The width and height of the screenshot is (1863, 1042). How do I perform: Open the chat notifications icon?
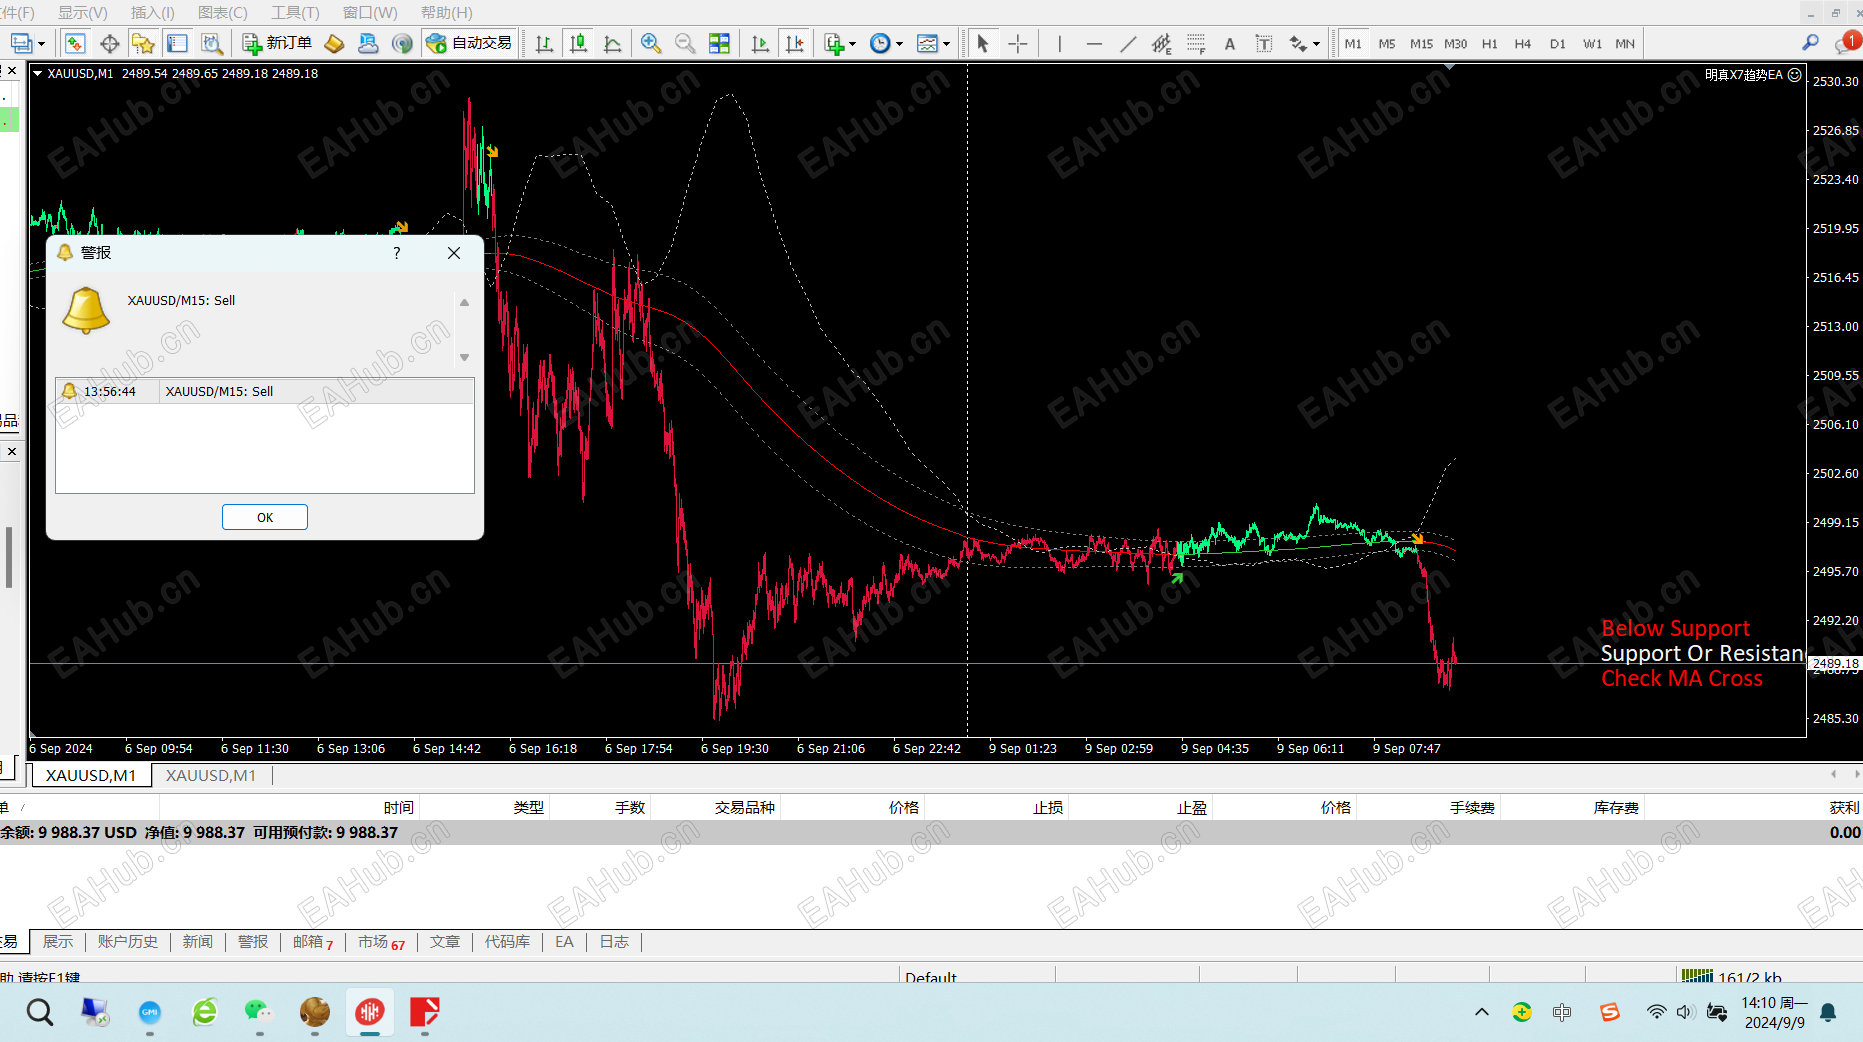1846,43
